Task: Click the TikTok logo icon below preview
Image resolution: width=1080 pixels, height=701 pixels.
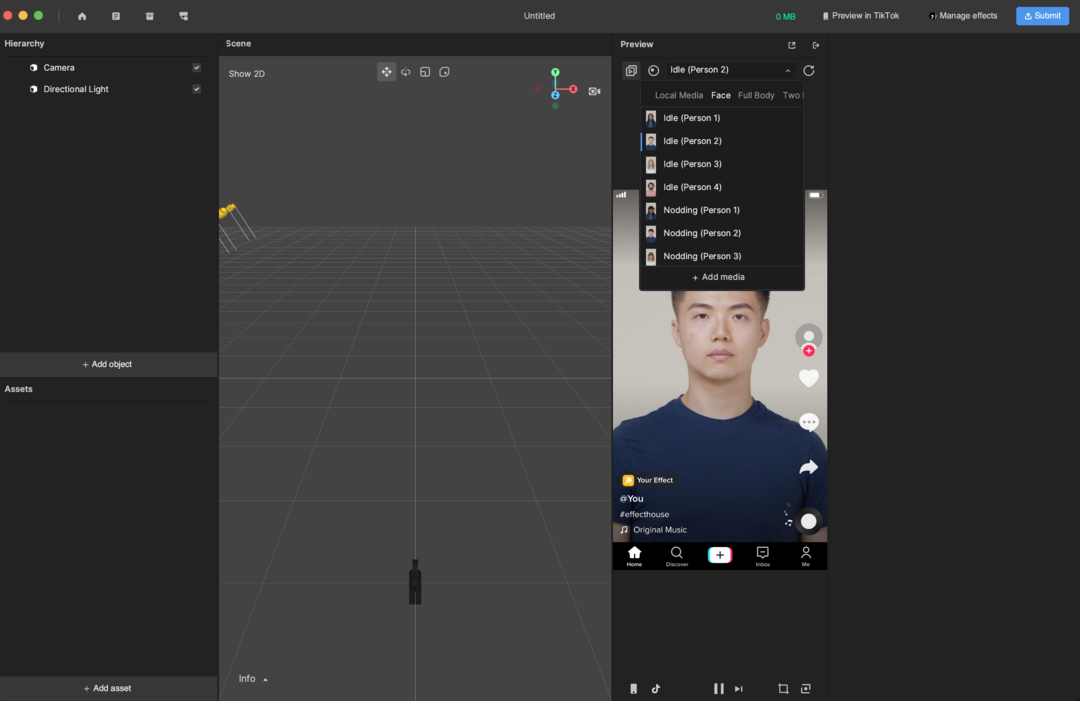Action: tap(656, 689)
